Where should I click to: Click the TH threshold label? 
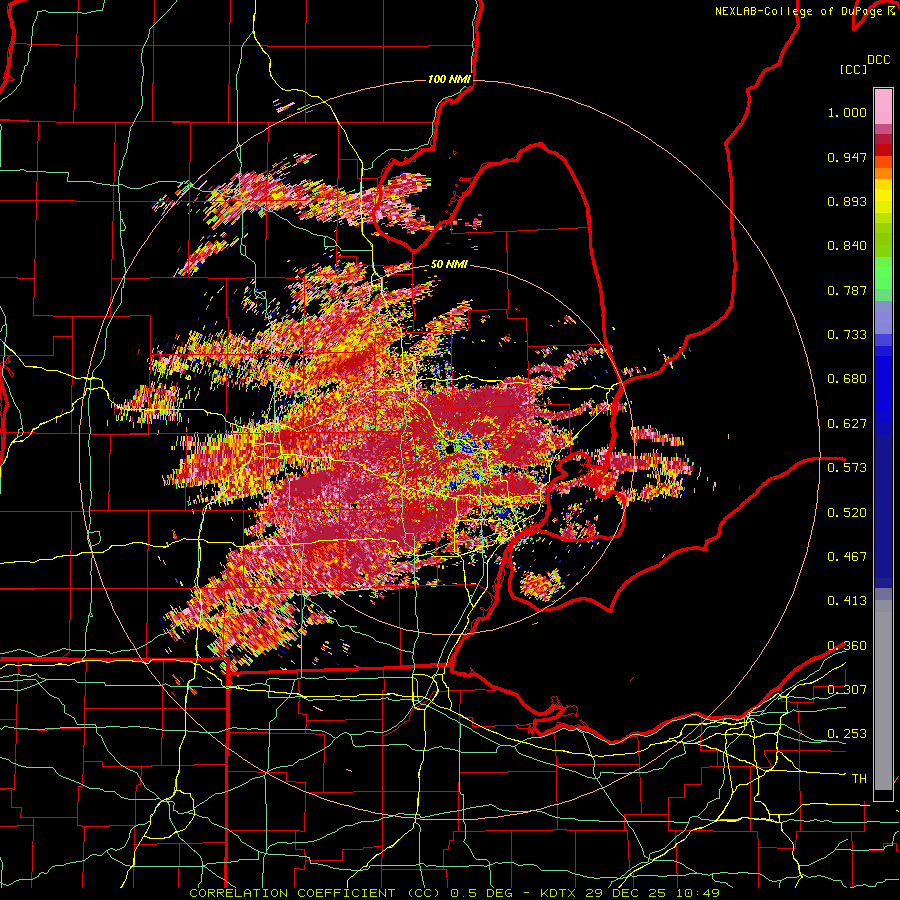point(859,779)
